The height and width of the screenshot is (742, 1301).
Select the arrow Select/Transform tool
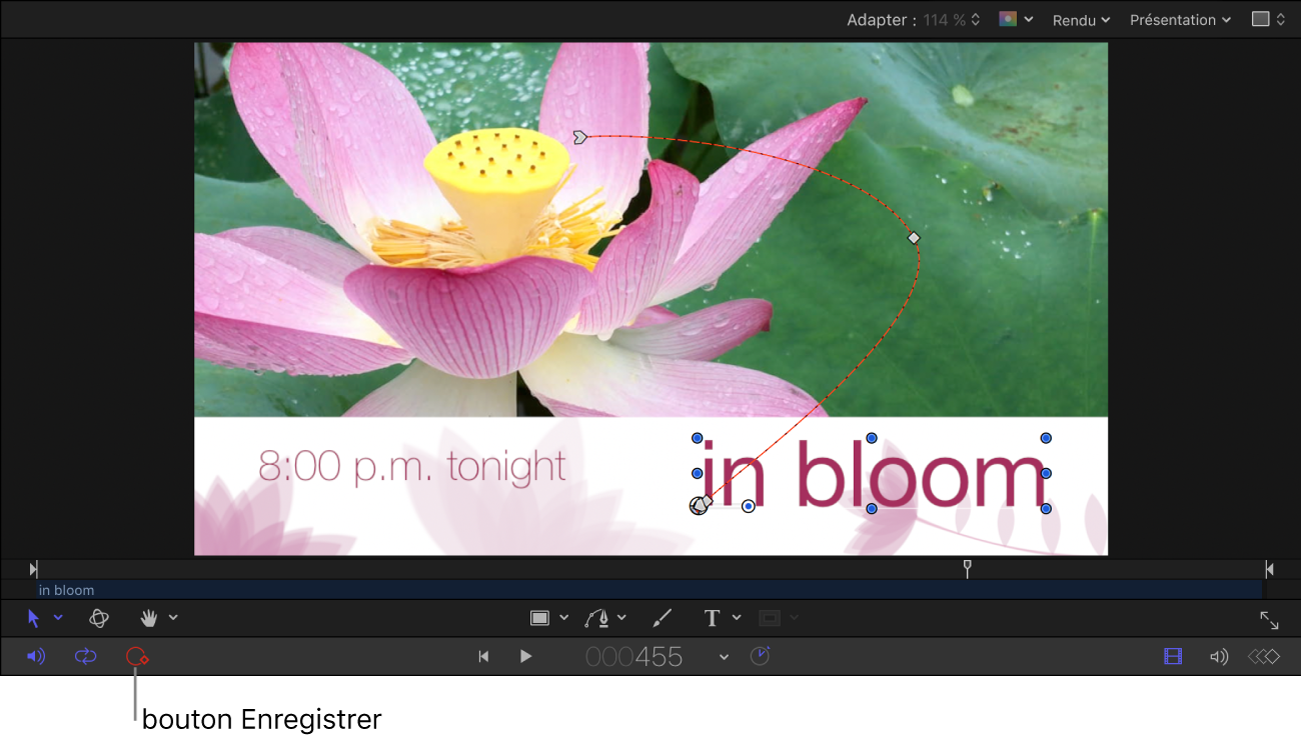[34, 619]
